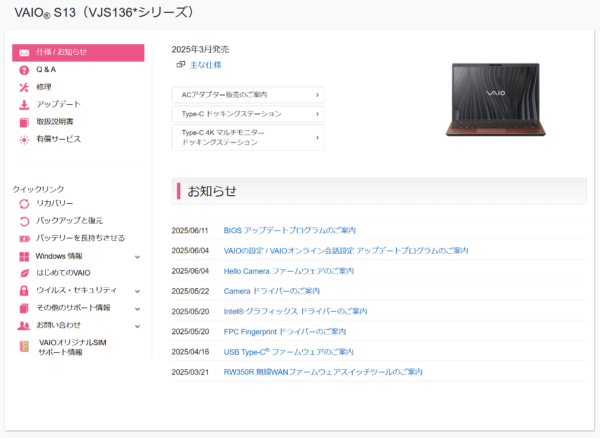Viewport: 600px width, 438px height.
Task: Click the お知らせ section heading
Action: click(212, 191)
